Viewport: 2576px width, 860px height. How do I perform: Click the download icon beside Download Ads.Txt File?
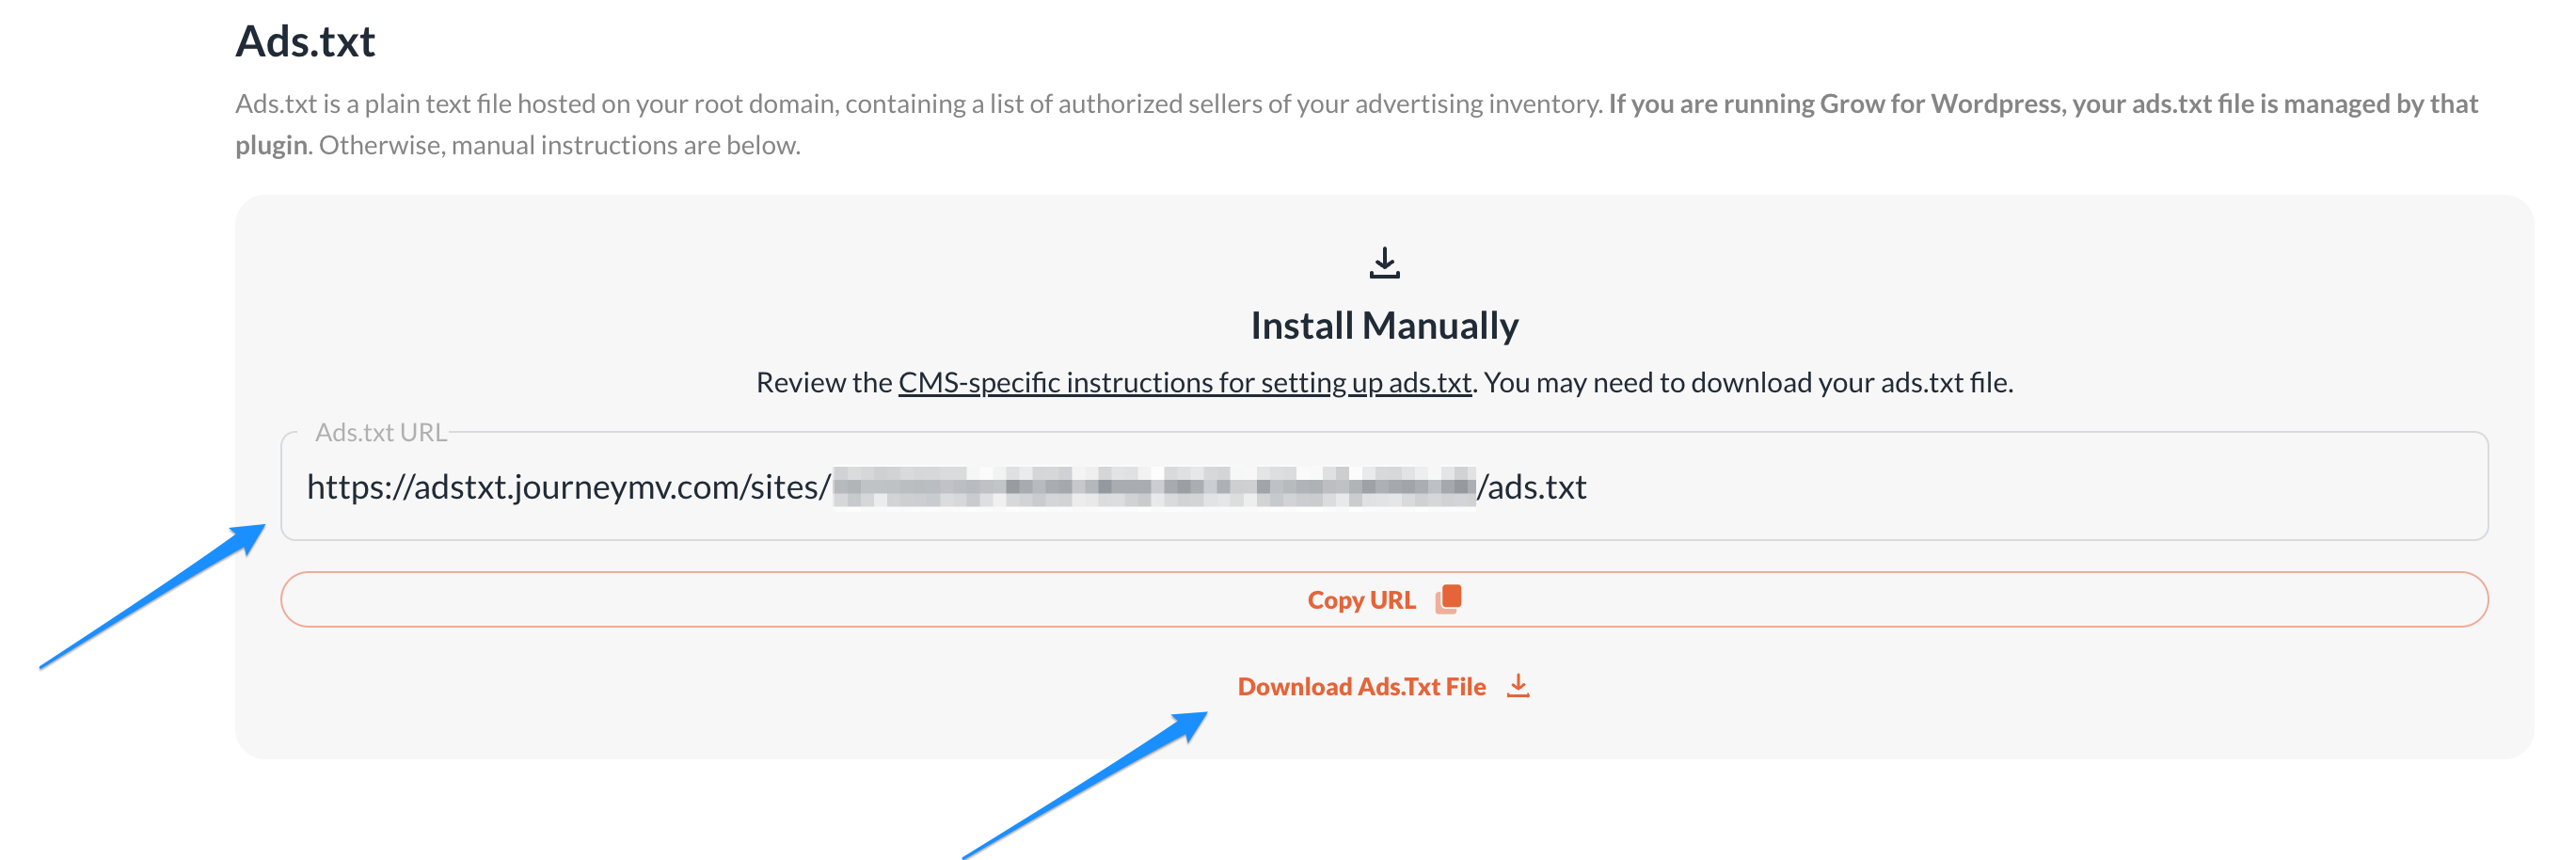(x=1518, y=686)
